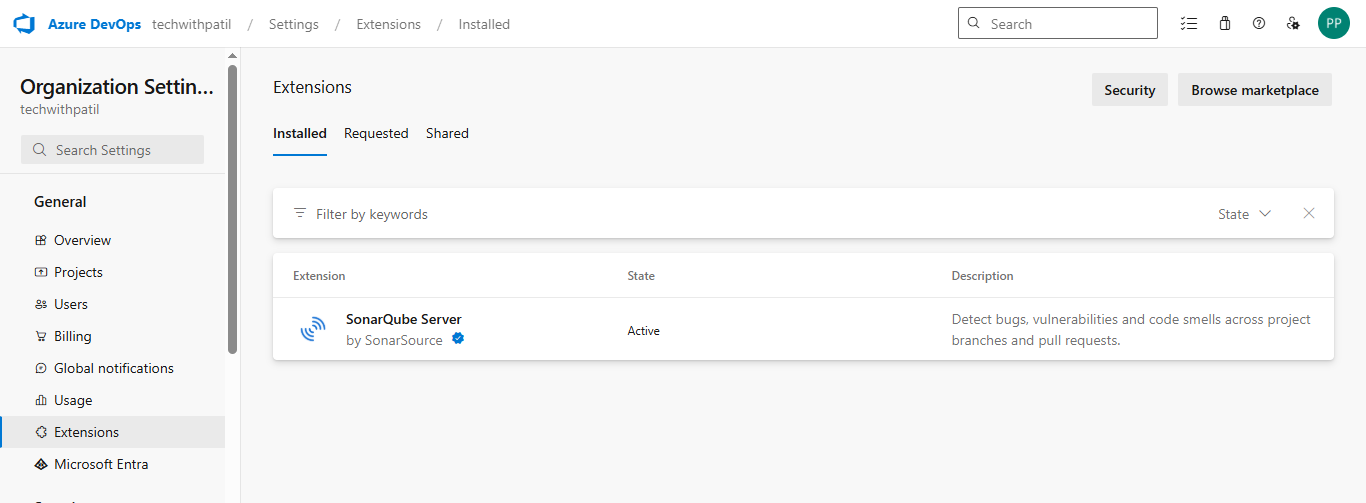Open the work items list icon
The height and width of the screenshot is (503, 1366).
click(1189, 24)
